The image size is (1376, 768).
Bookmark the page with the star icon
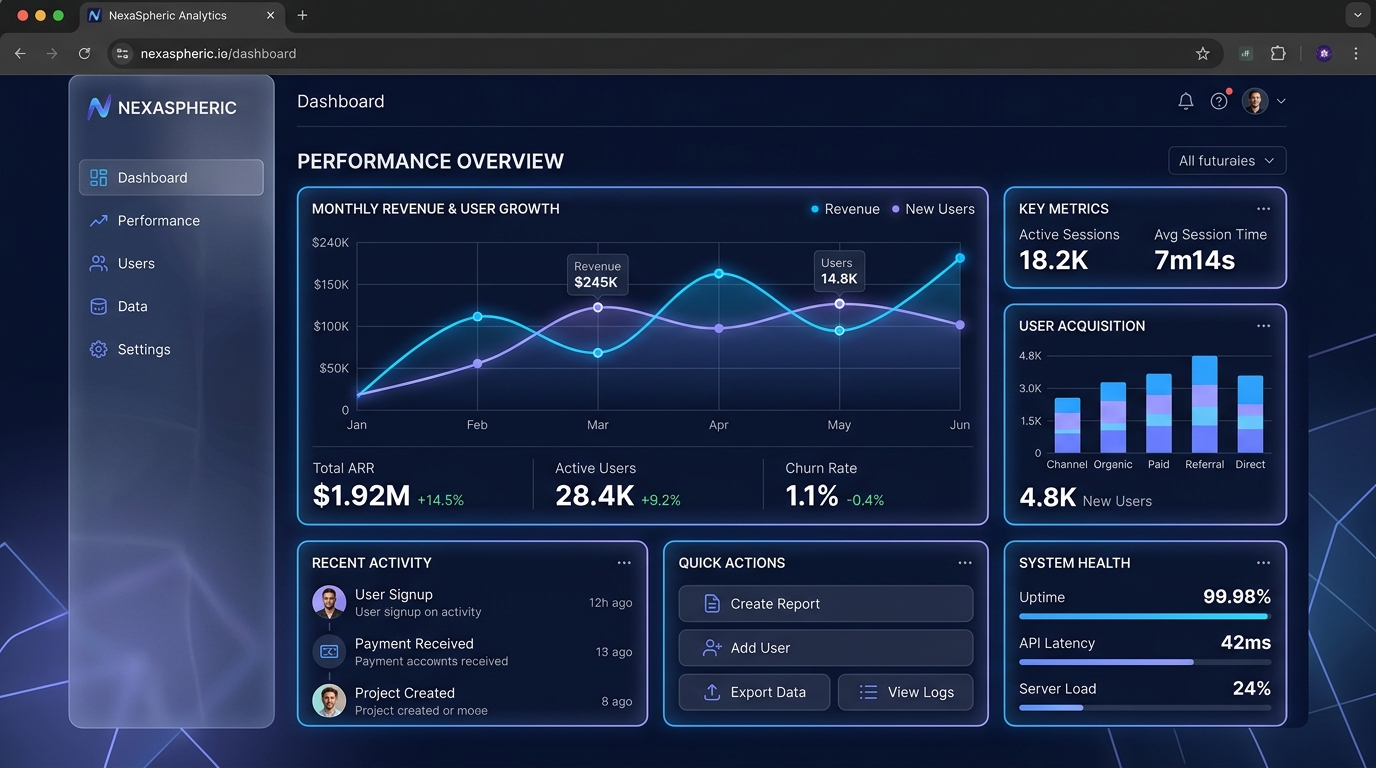[x=1203, y=54]
